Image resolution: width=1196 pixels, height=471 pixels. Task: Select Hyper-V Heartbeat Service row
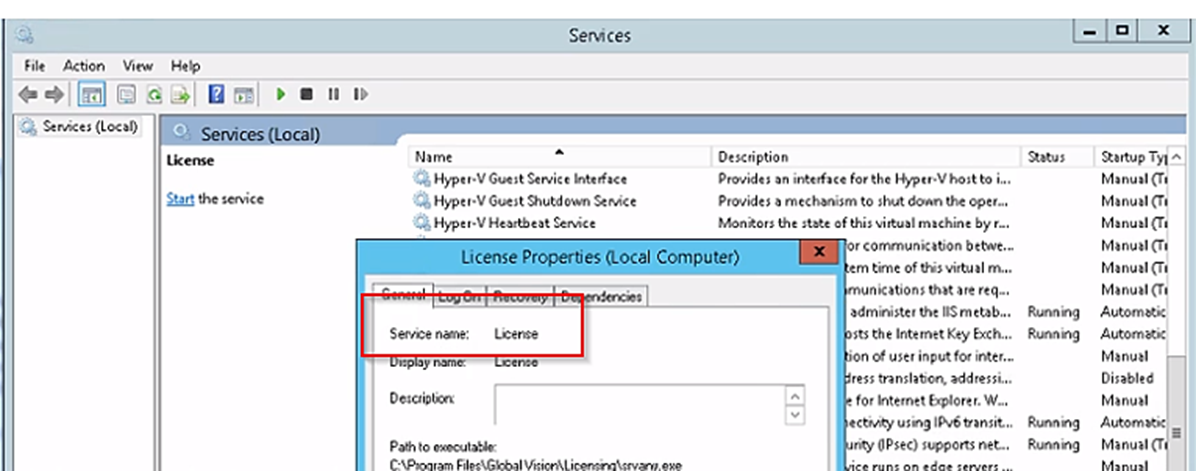[514, 223]
